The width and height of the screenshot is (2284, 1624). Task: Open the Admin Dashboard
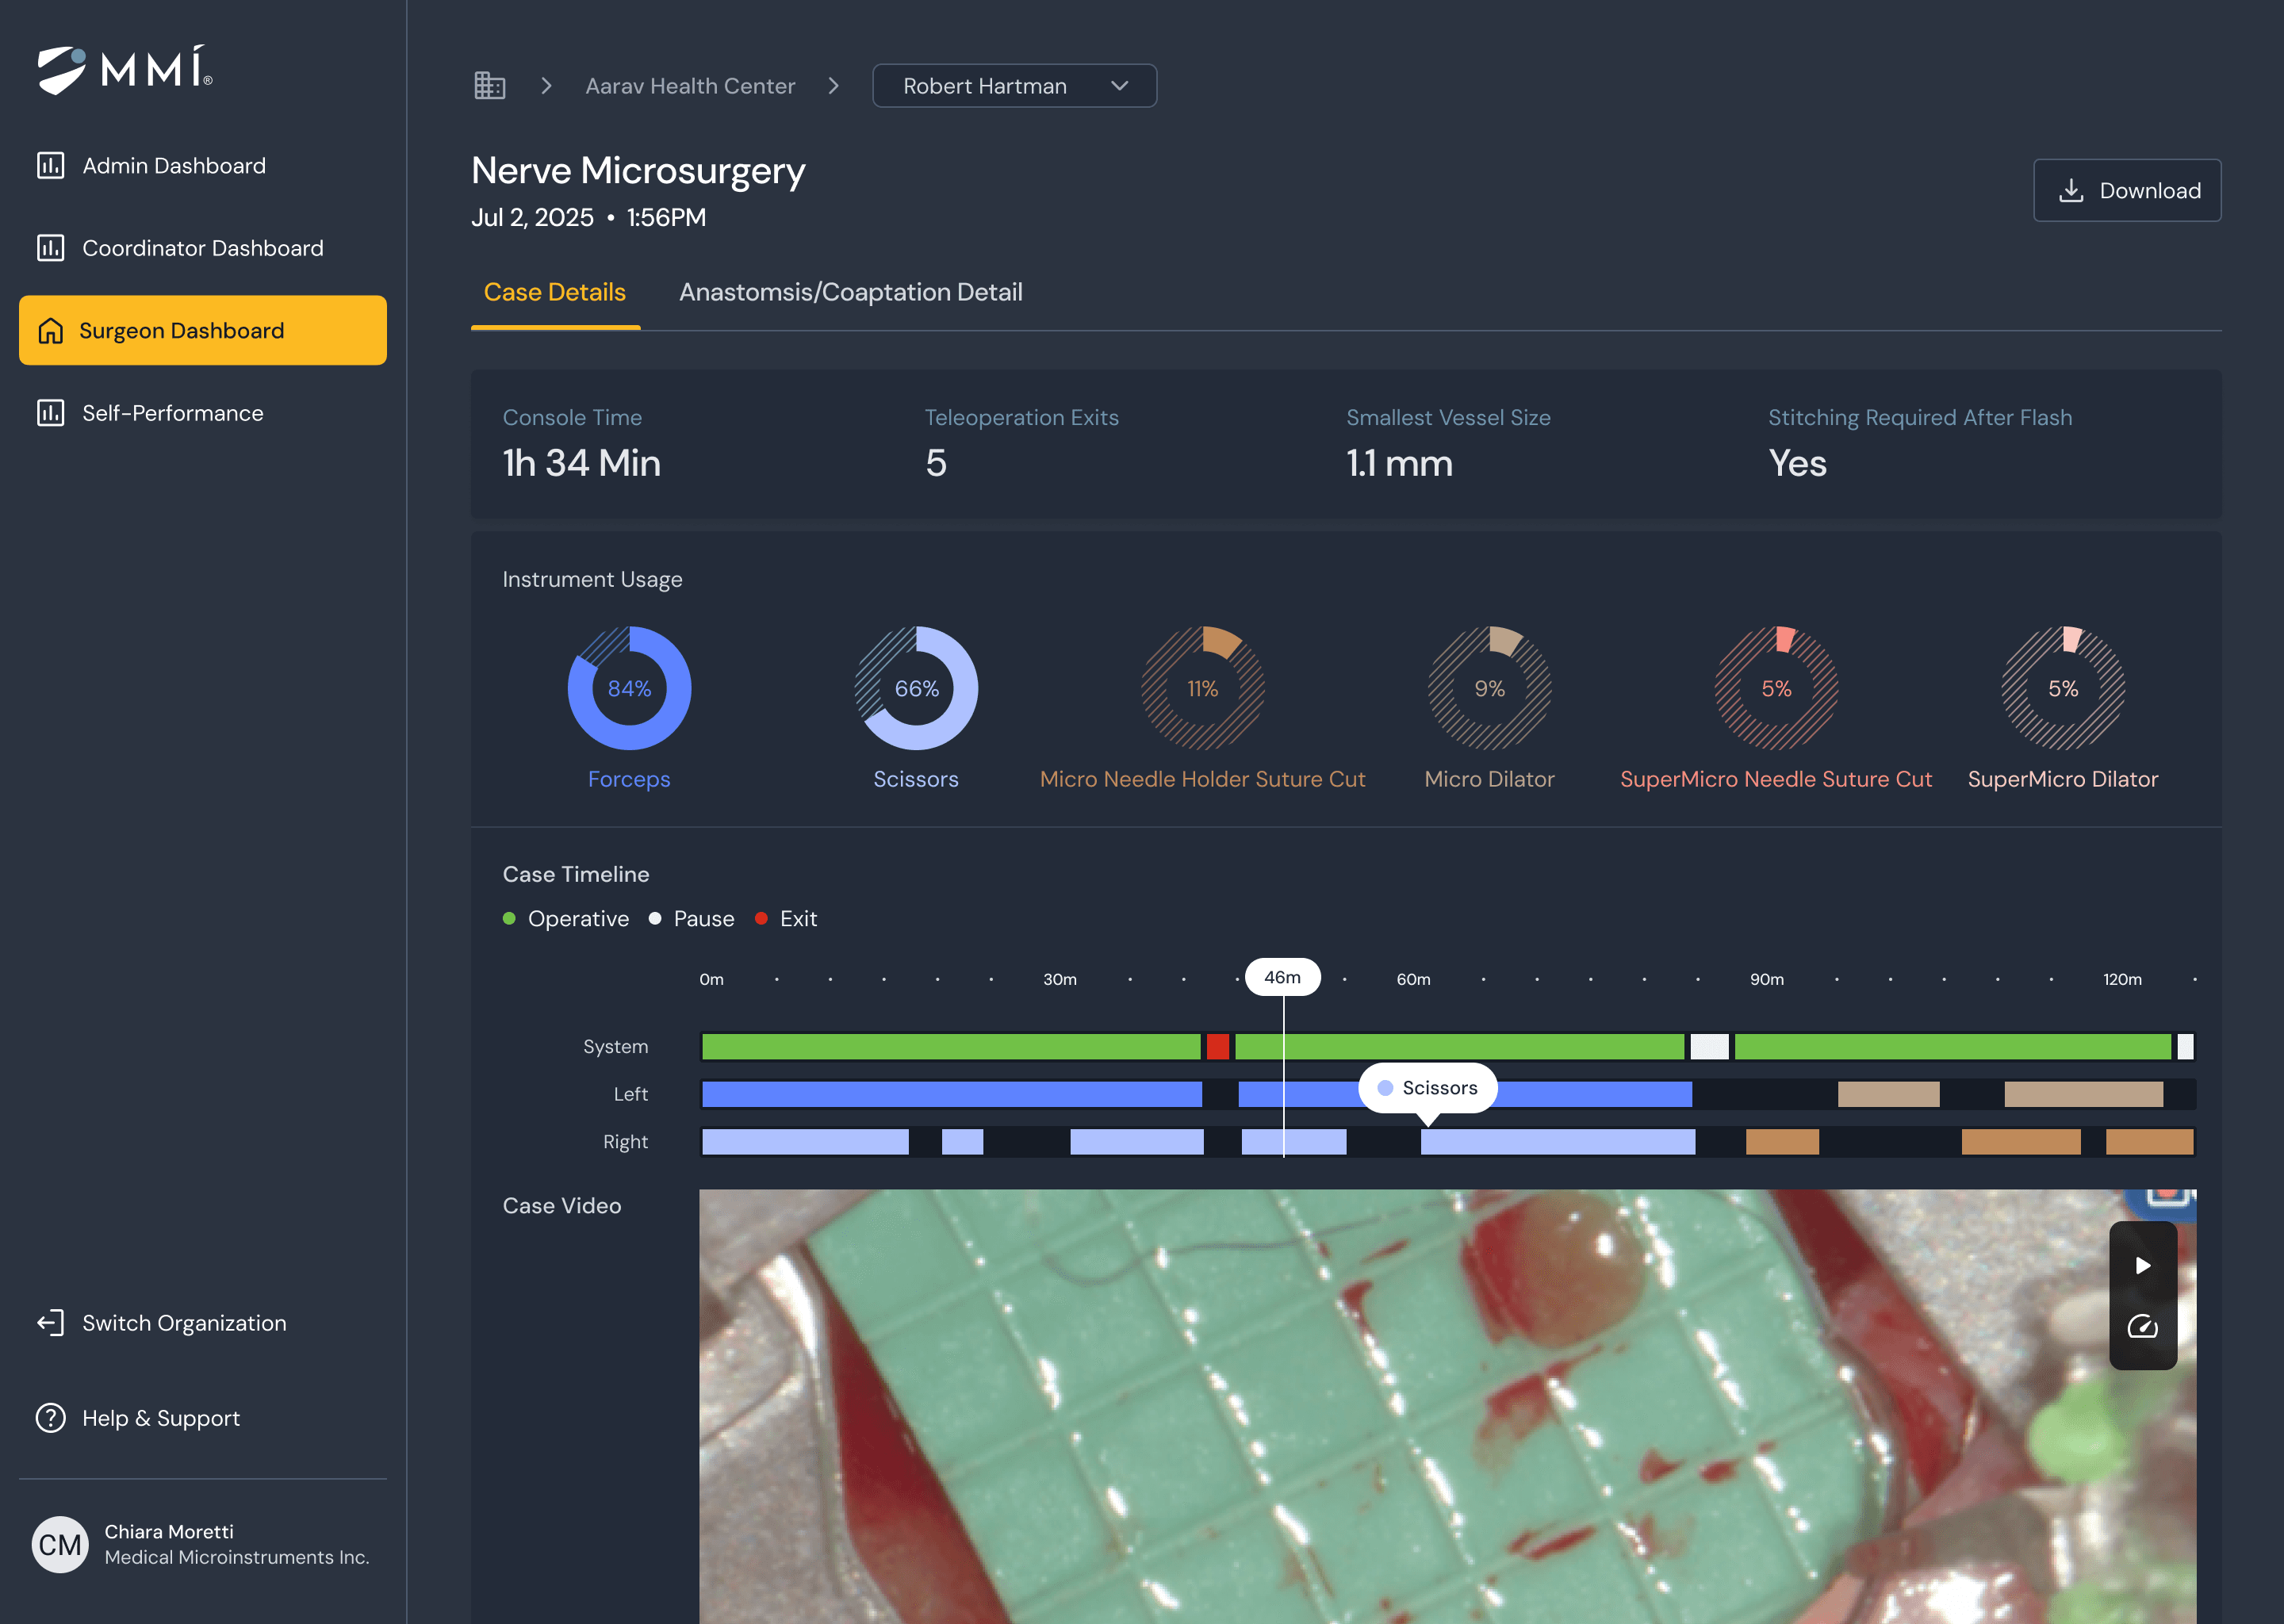click(173, 166)
